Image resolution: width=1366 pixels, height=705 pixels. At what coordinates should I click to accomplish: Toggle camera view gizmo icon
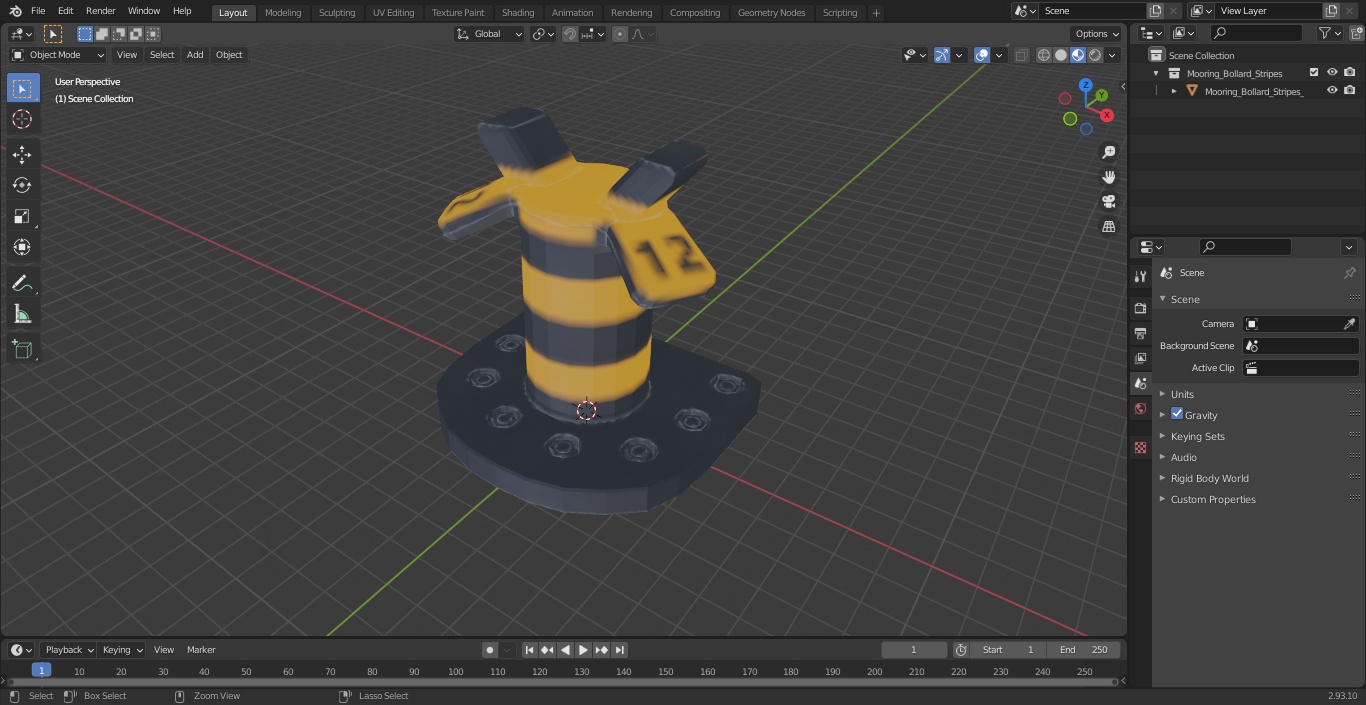pyautogui.click(x=1108, y=202)
